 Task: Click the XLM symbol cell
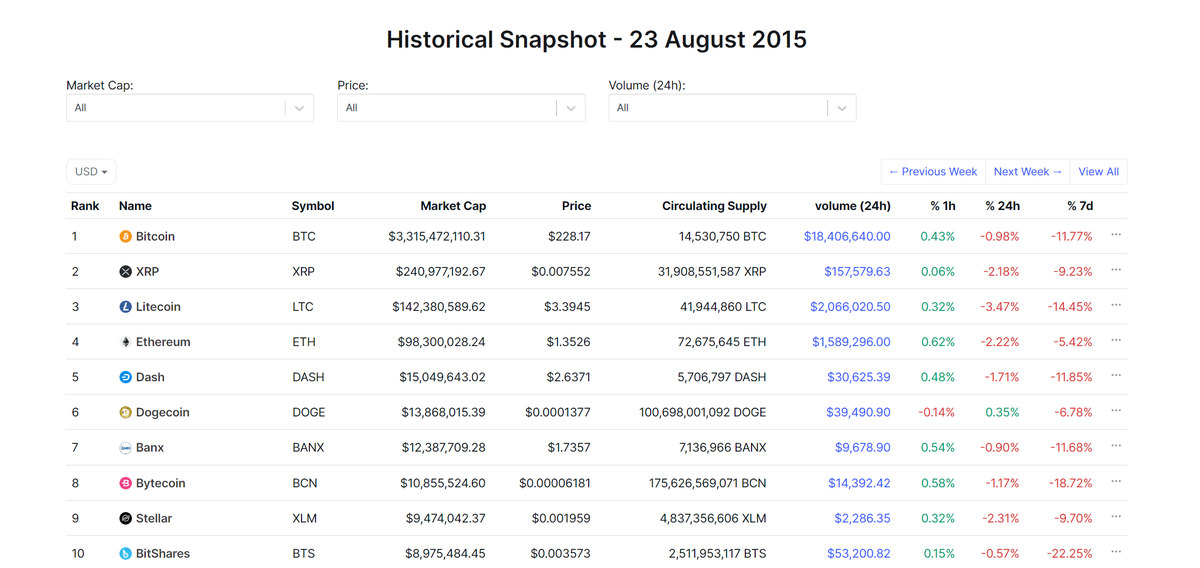[x=303, y=519]
